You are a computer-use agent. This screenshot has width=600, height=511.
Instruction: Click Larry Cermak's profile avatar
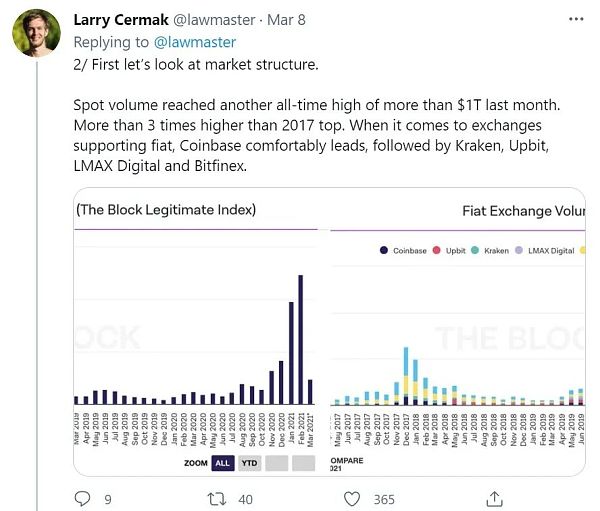[x=35, y=35]
